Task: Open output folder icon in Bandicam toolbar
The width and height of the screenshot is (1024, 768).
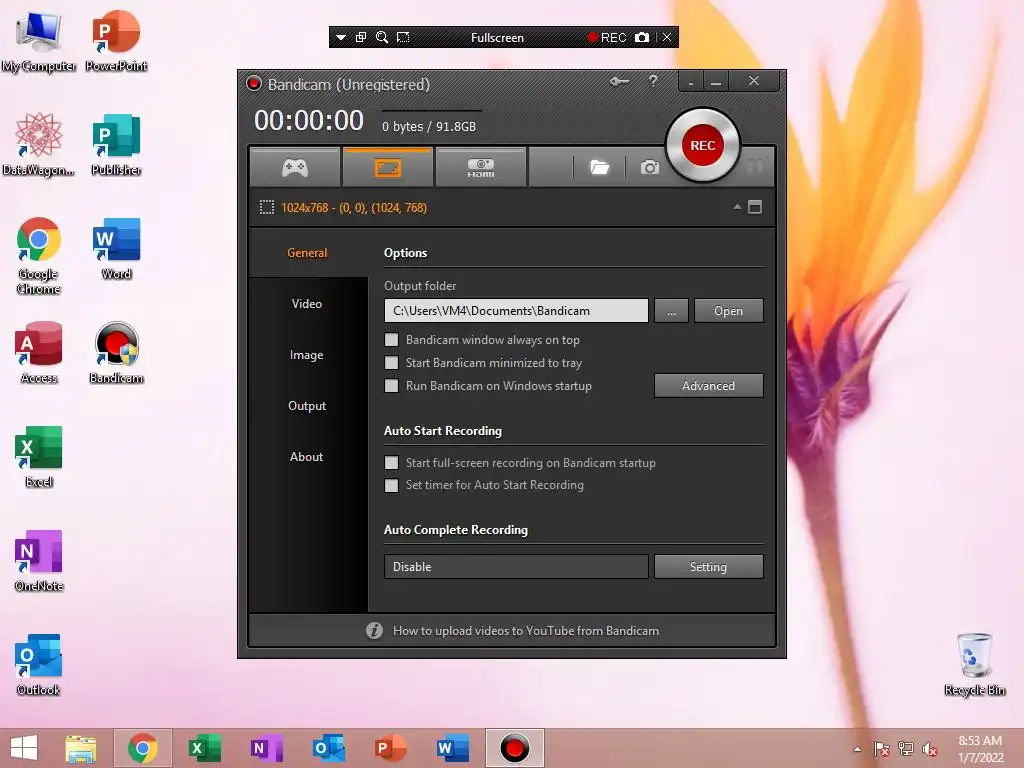Action: [x=599, y=168]
